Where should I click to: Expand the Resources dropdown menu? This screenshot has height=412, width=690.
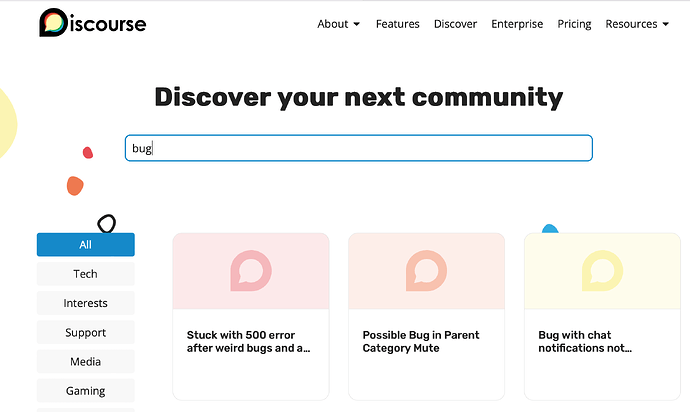[637, 24]
